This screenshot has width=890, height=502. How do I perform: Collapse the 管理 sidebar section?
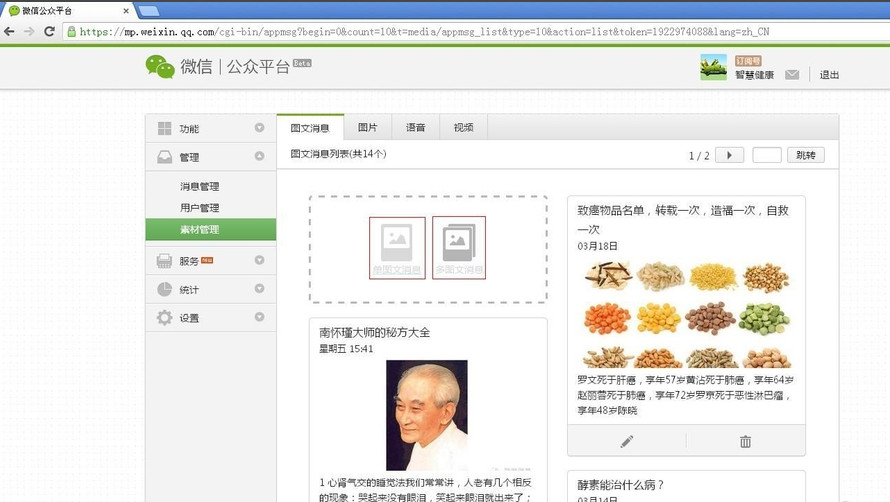tap(259, 157)
